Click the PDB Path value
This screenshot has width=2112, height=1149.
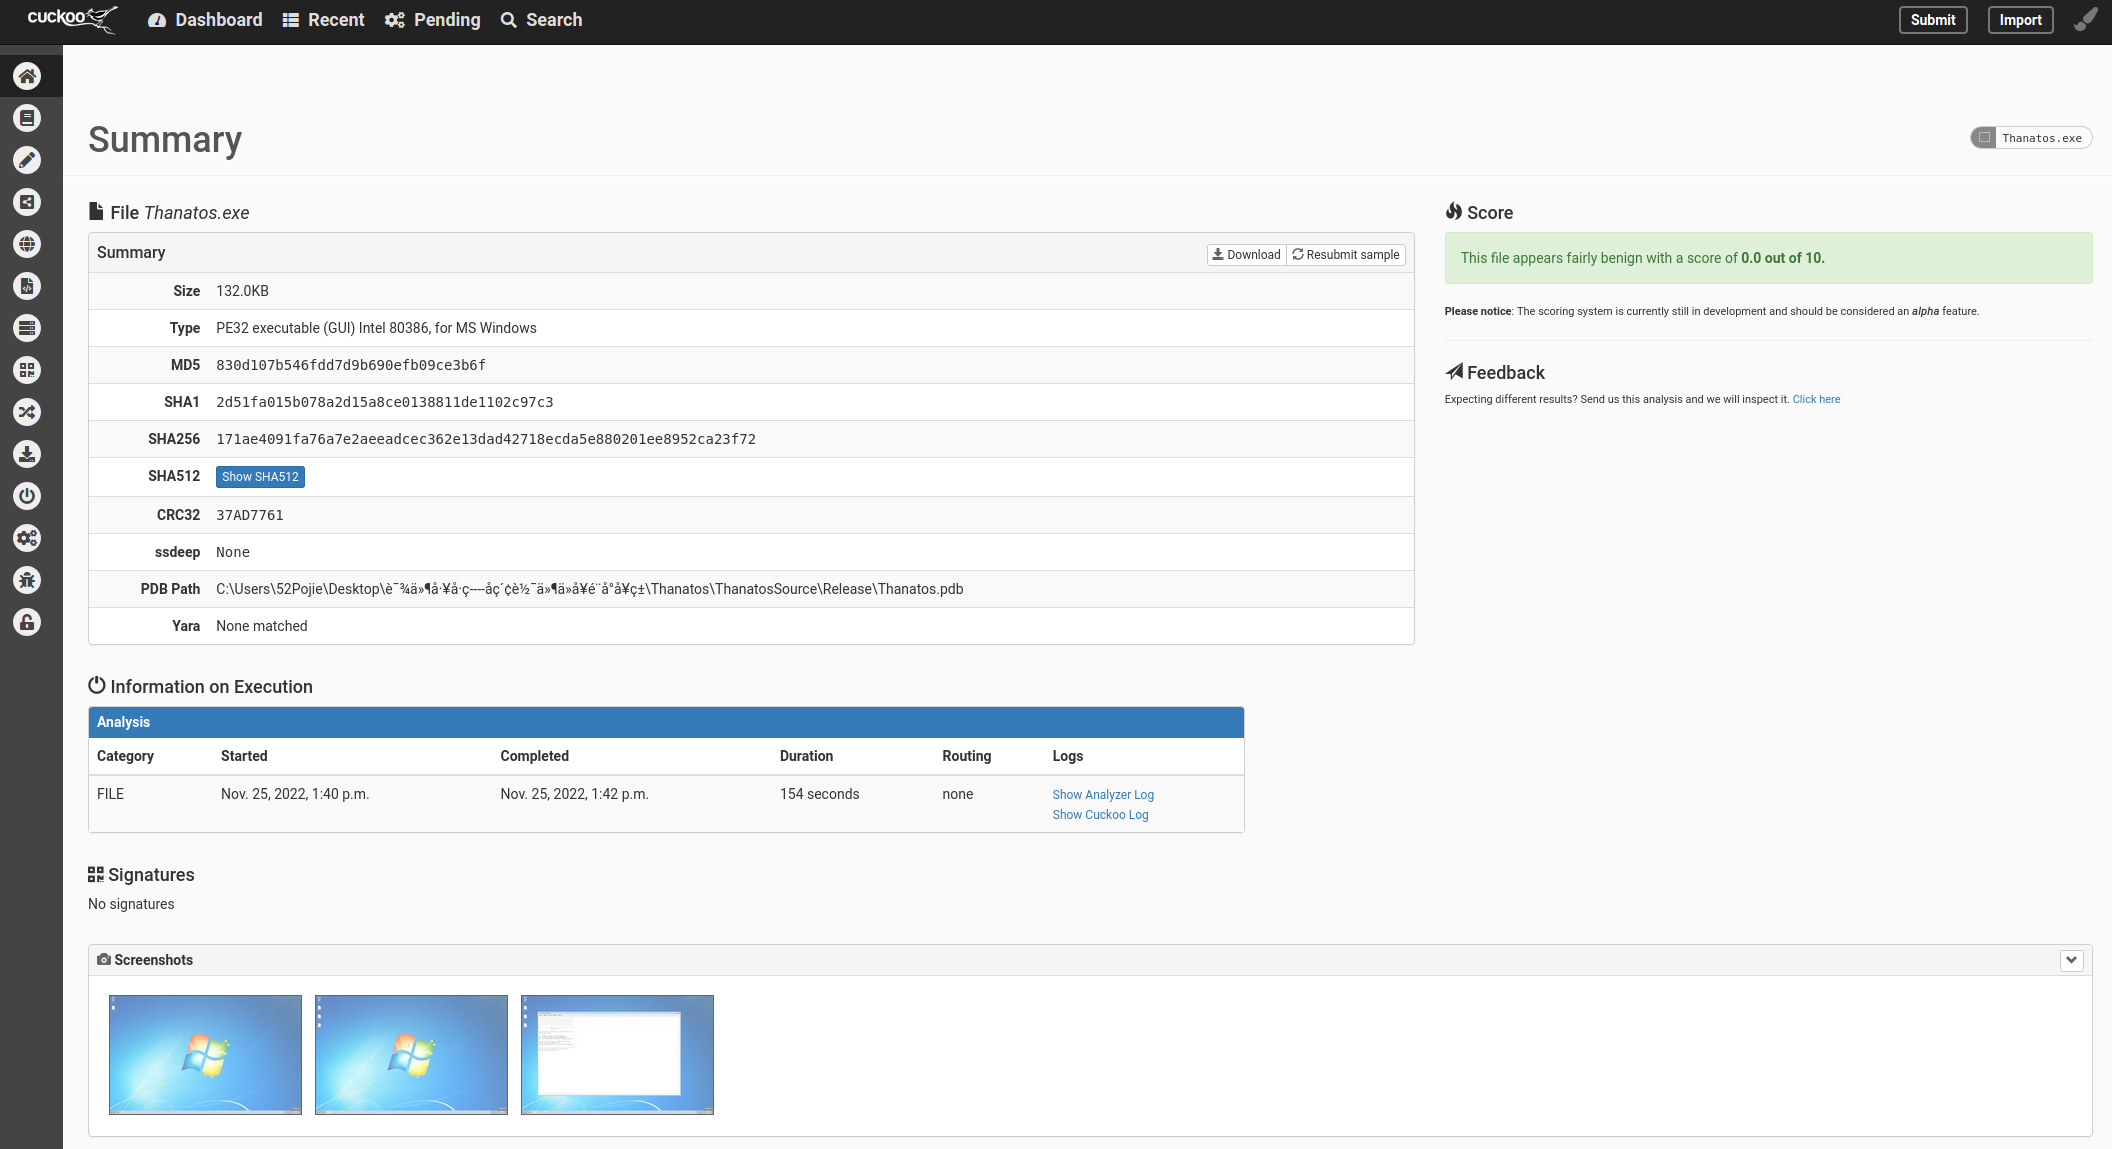click(x=590, y=589)
